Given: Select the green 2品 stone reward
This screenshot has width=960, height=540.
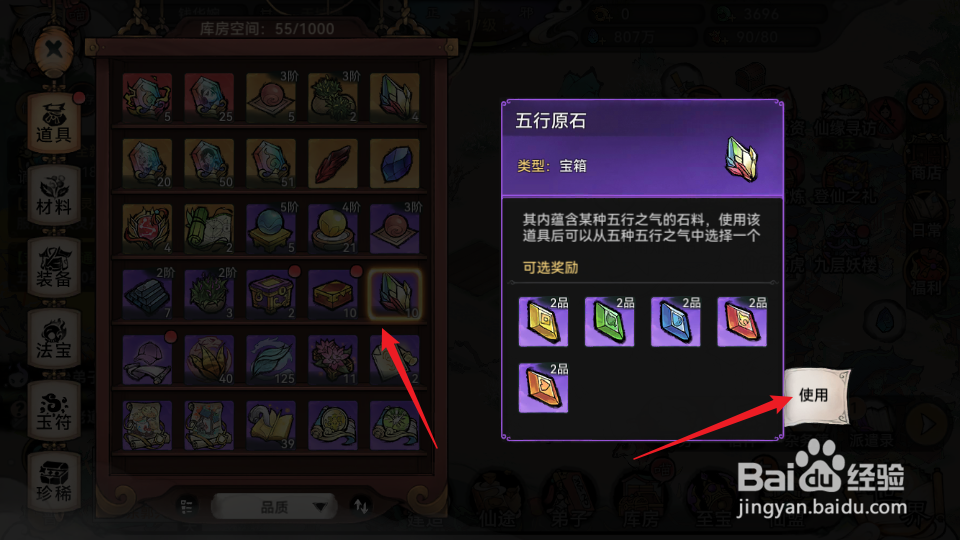Looking at the screenshot, I should (609, 322).
